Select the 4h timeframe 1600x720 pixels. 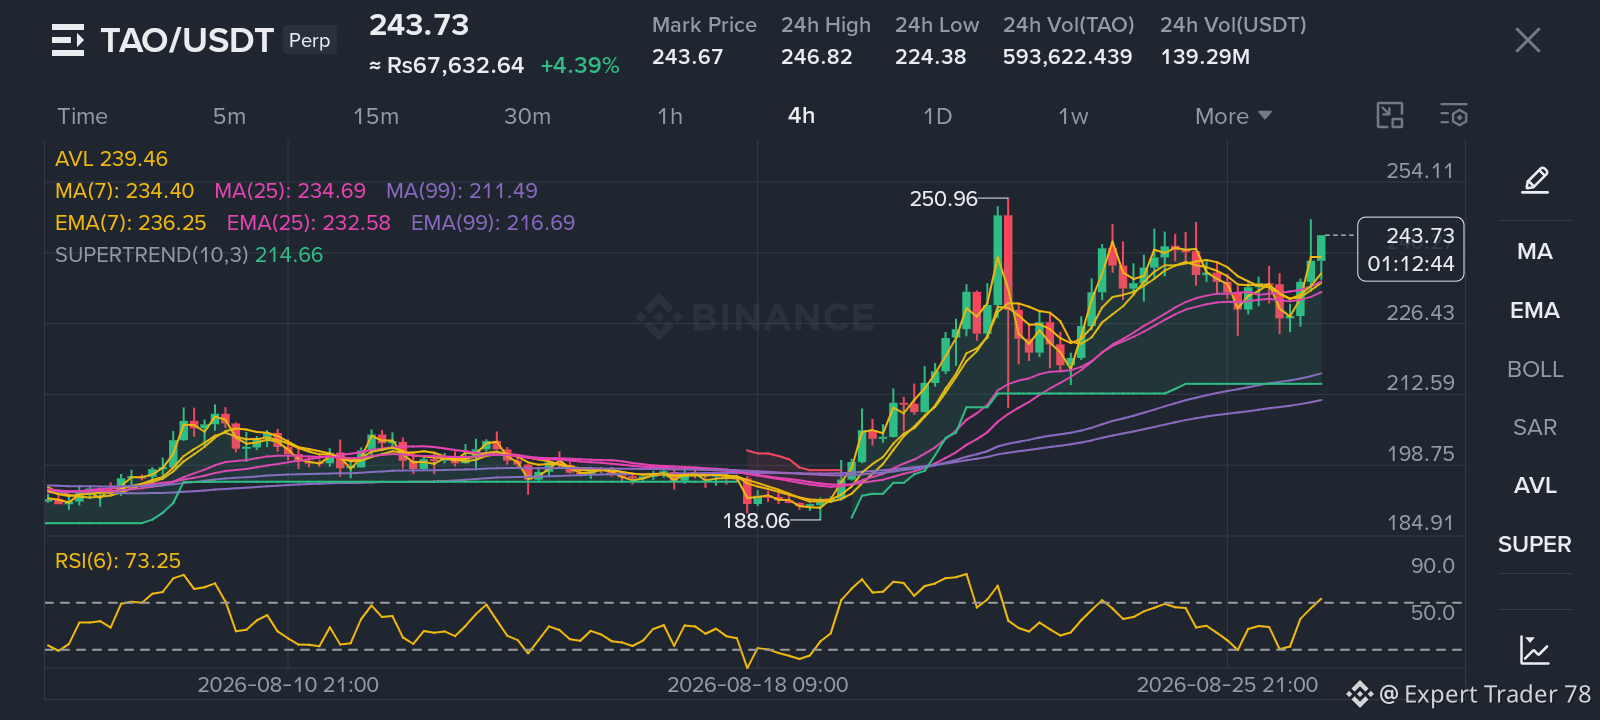click(x=801, y=116)
